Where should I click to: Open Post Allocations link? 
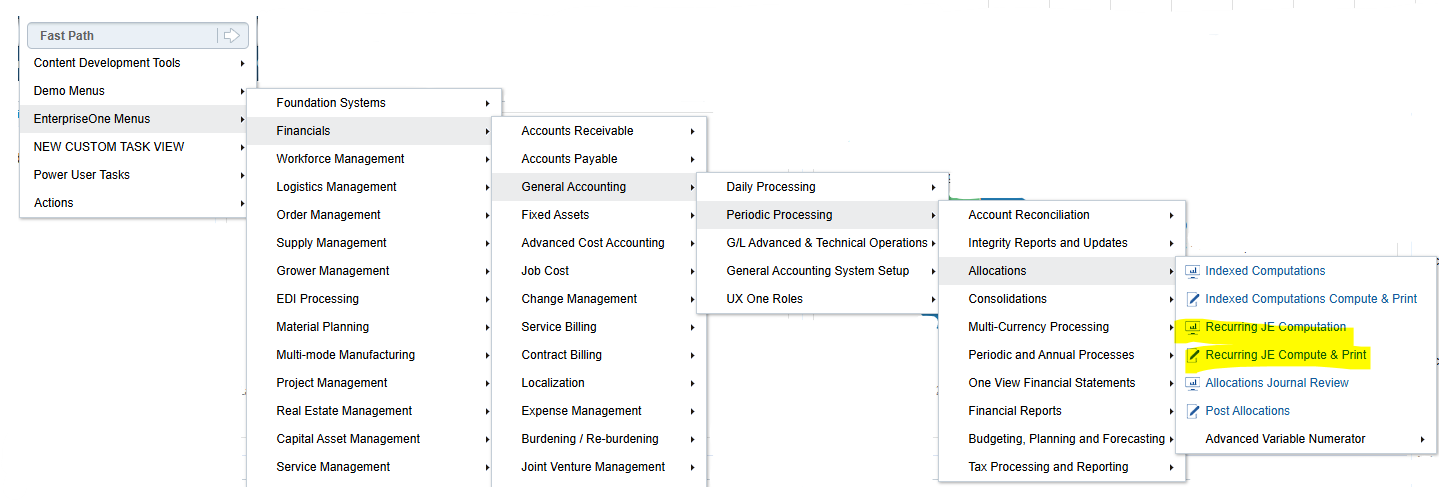click(x=1247, y=411)
